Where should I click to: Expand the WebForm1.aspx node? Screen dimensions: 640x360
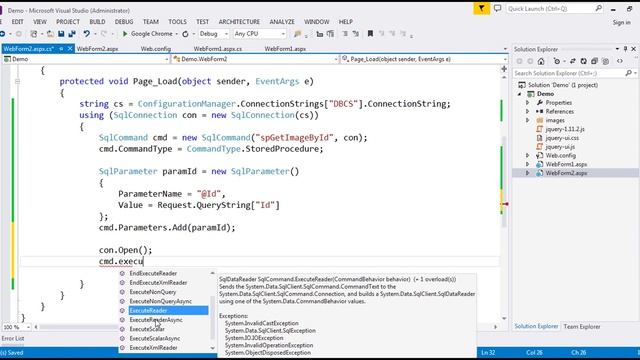527,164
